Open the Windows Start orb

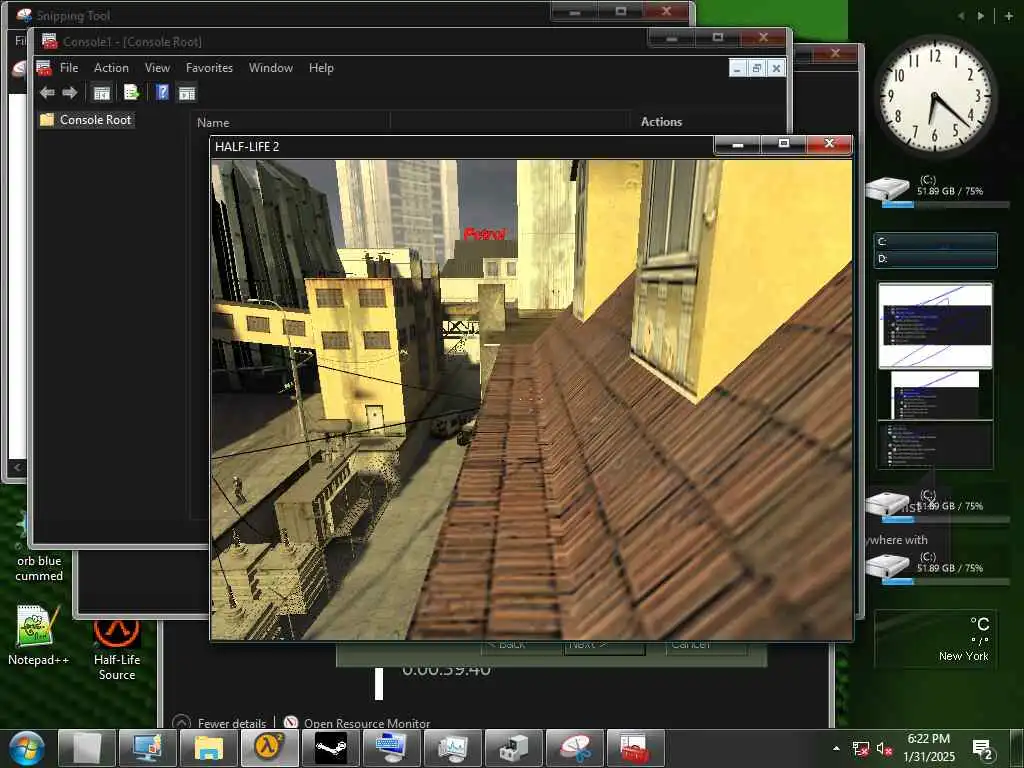click(26, 748)
